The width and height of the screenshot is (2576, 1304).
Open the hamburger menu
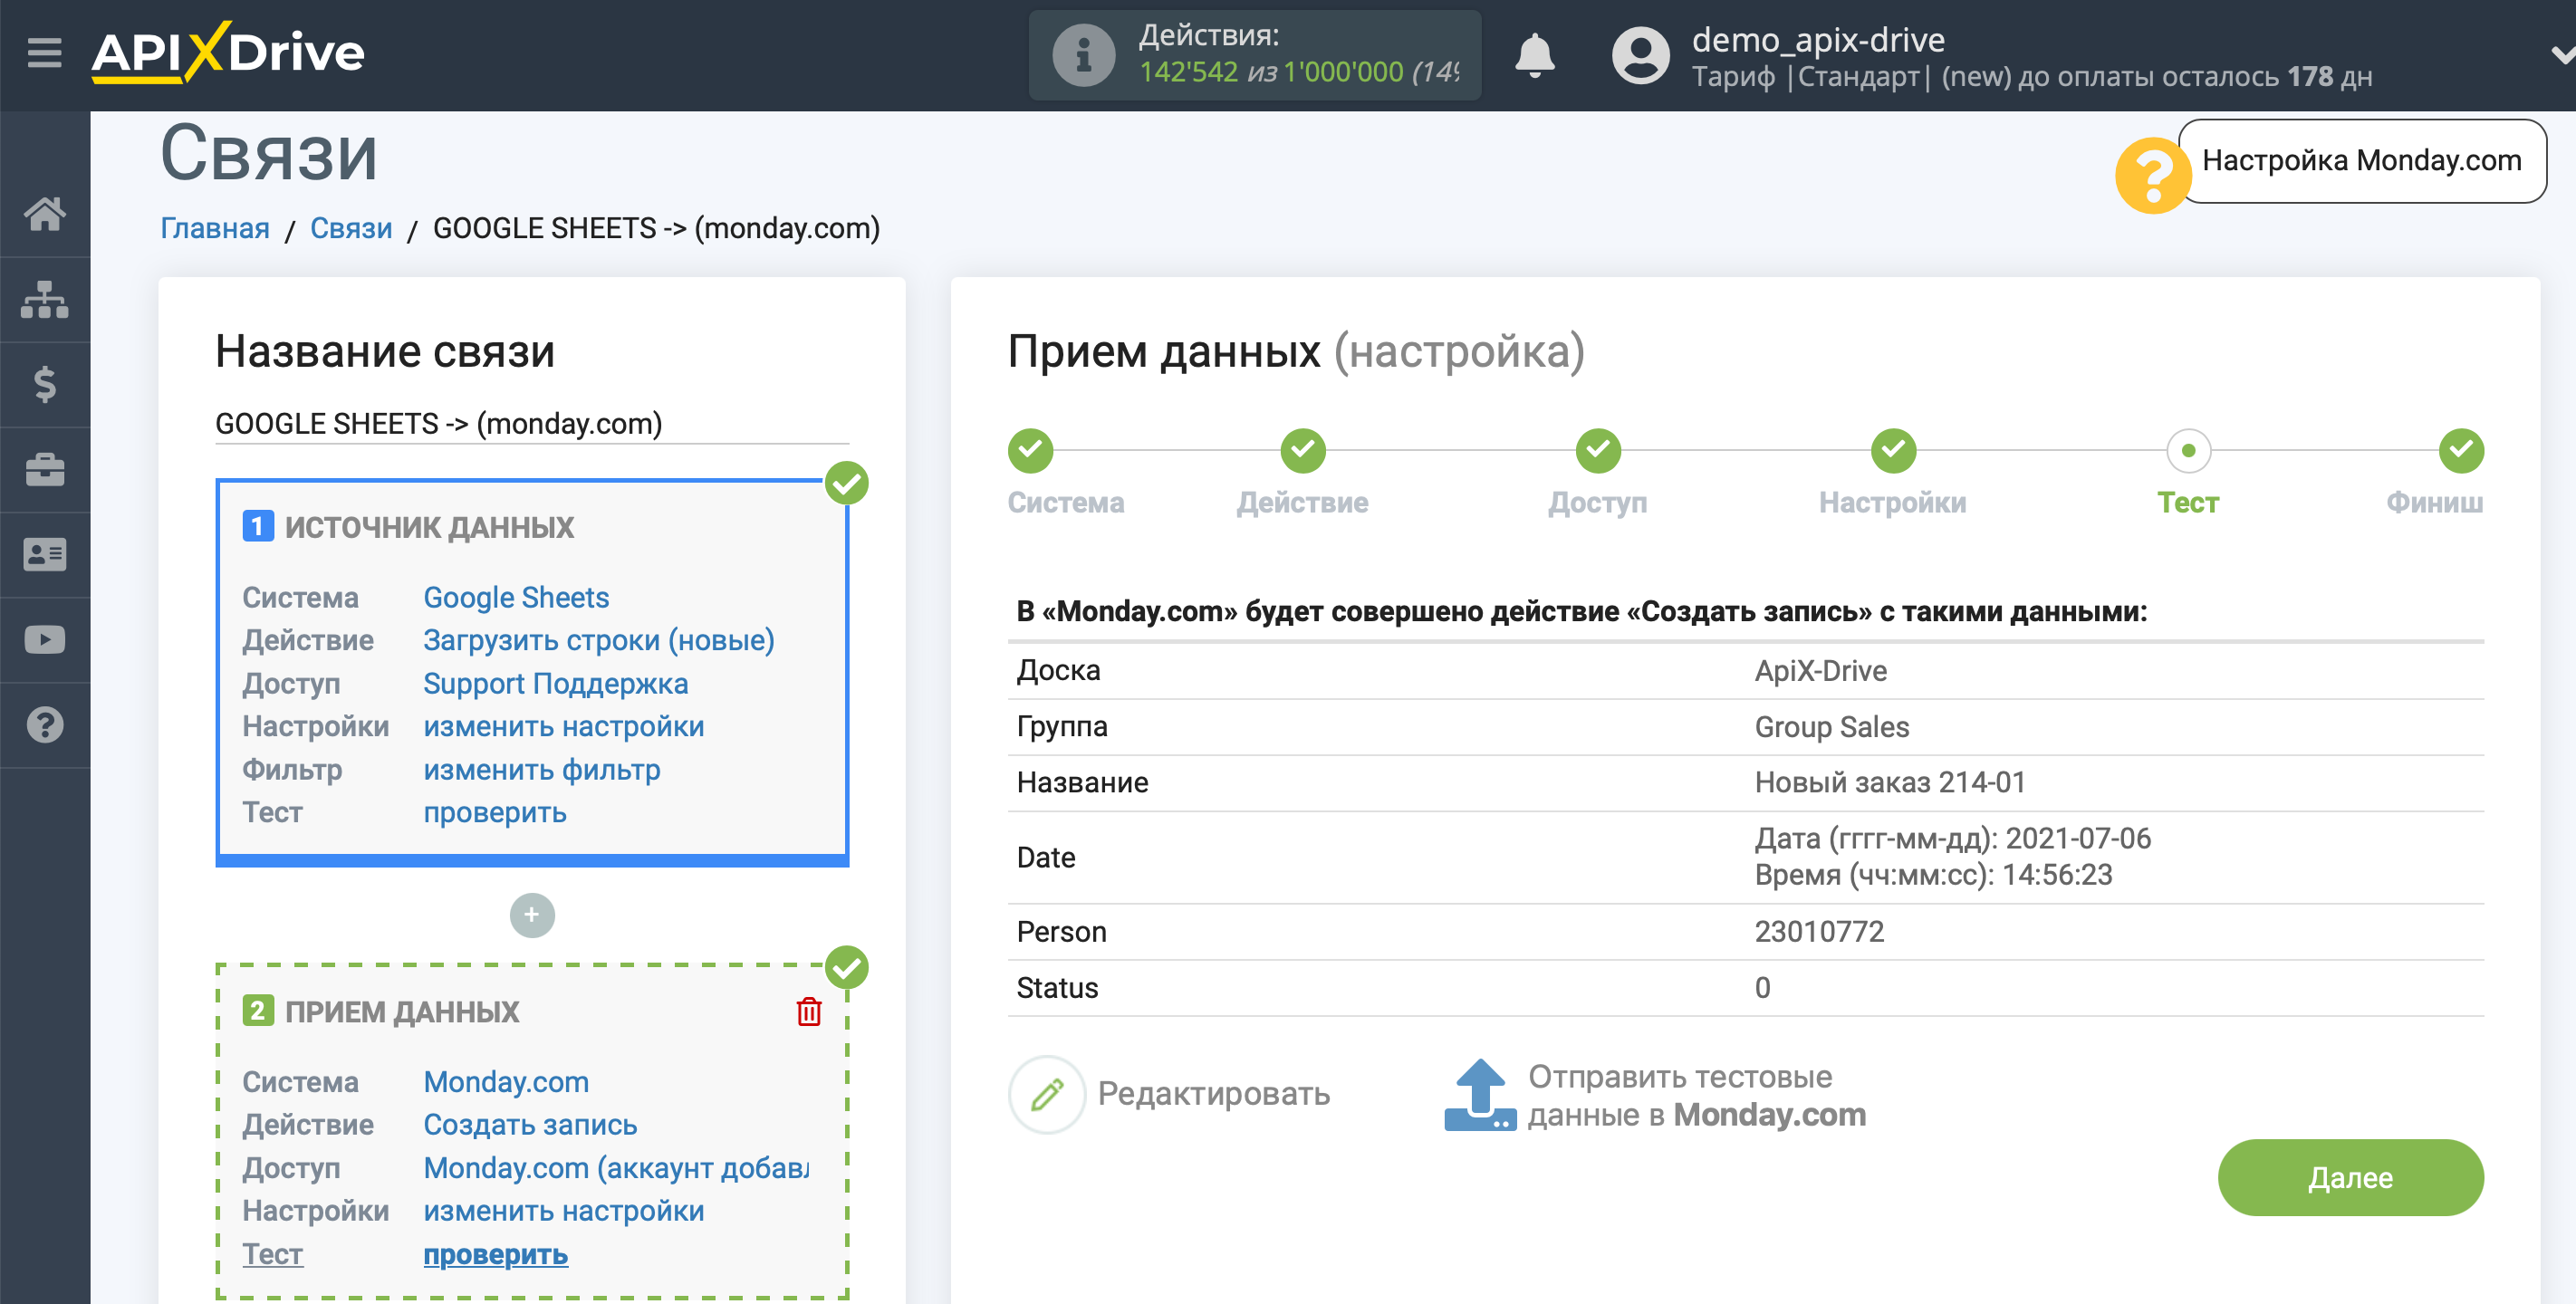[44, 52]
